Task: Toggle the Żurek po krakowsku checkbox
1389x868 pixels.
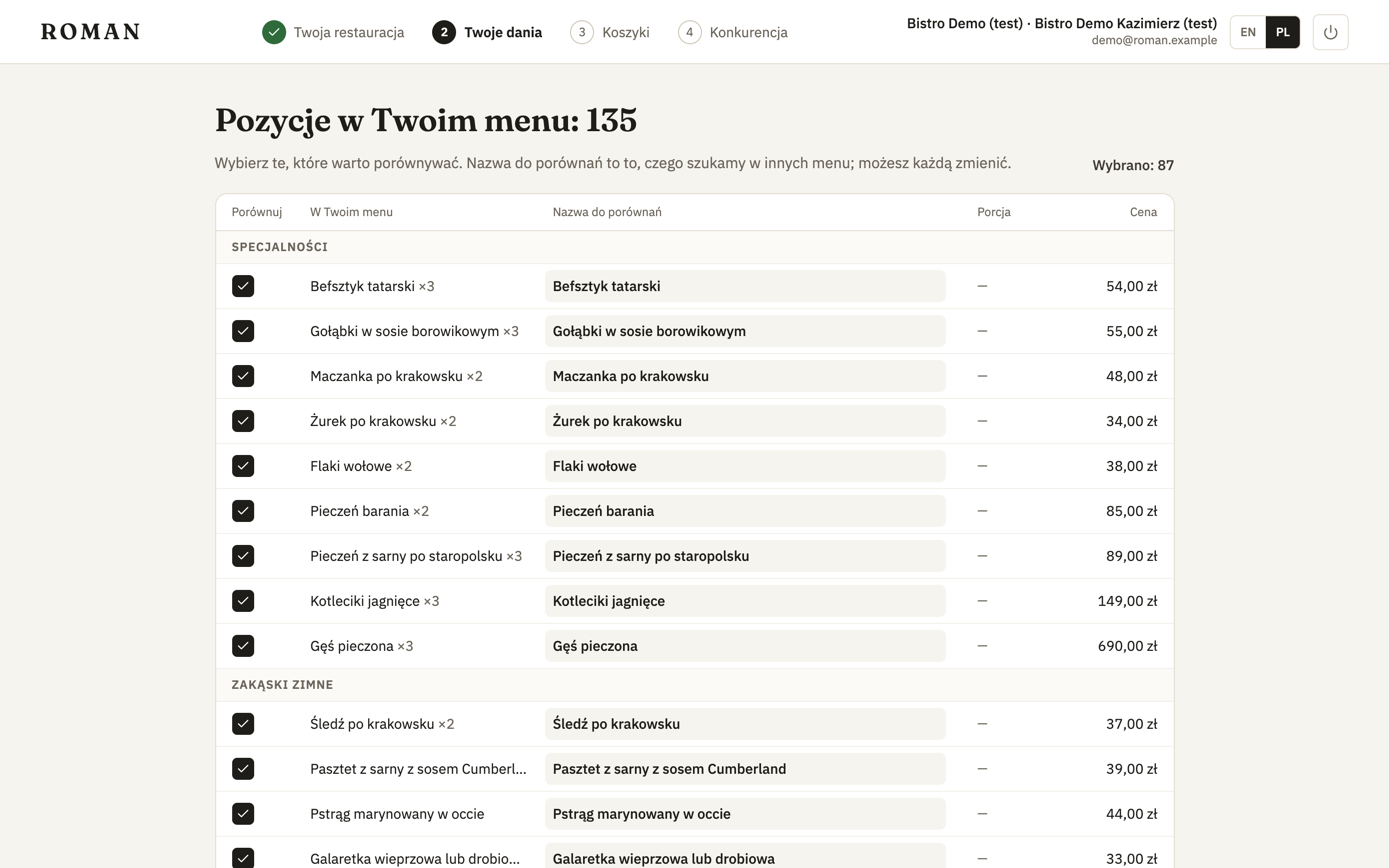Action: 243,421
